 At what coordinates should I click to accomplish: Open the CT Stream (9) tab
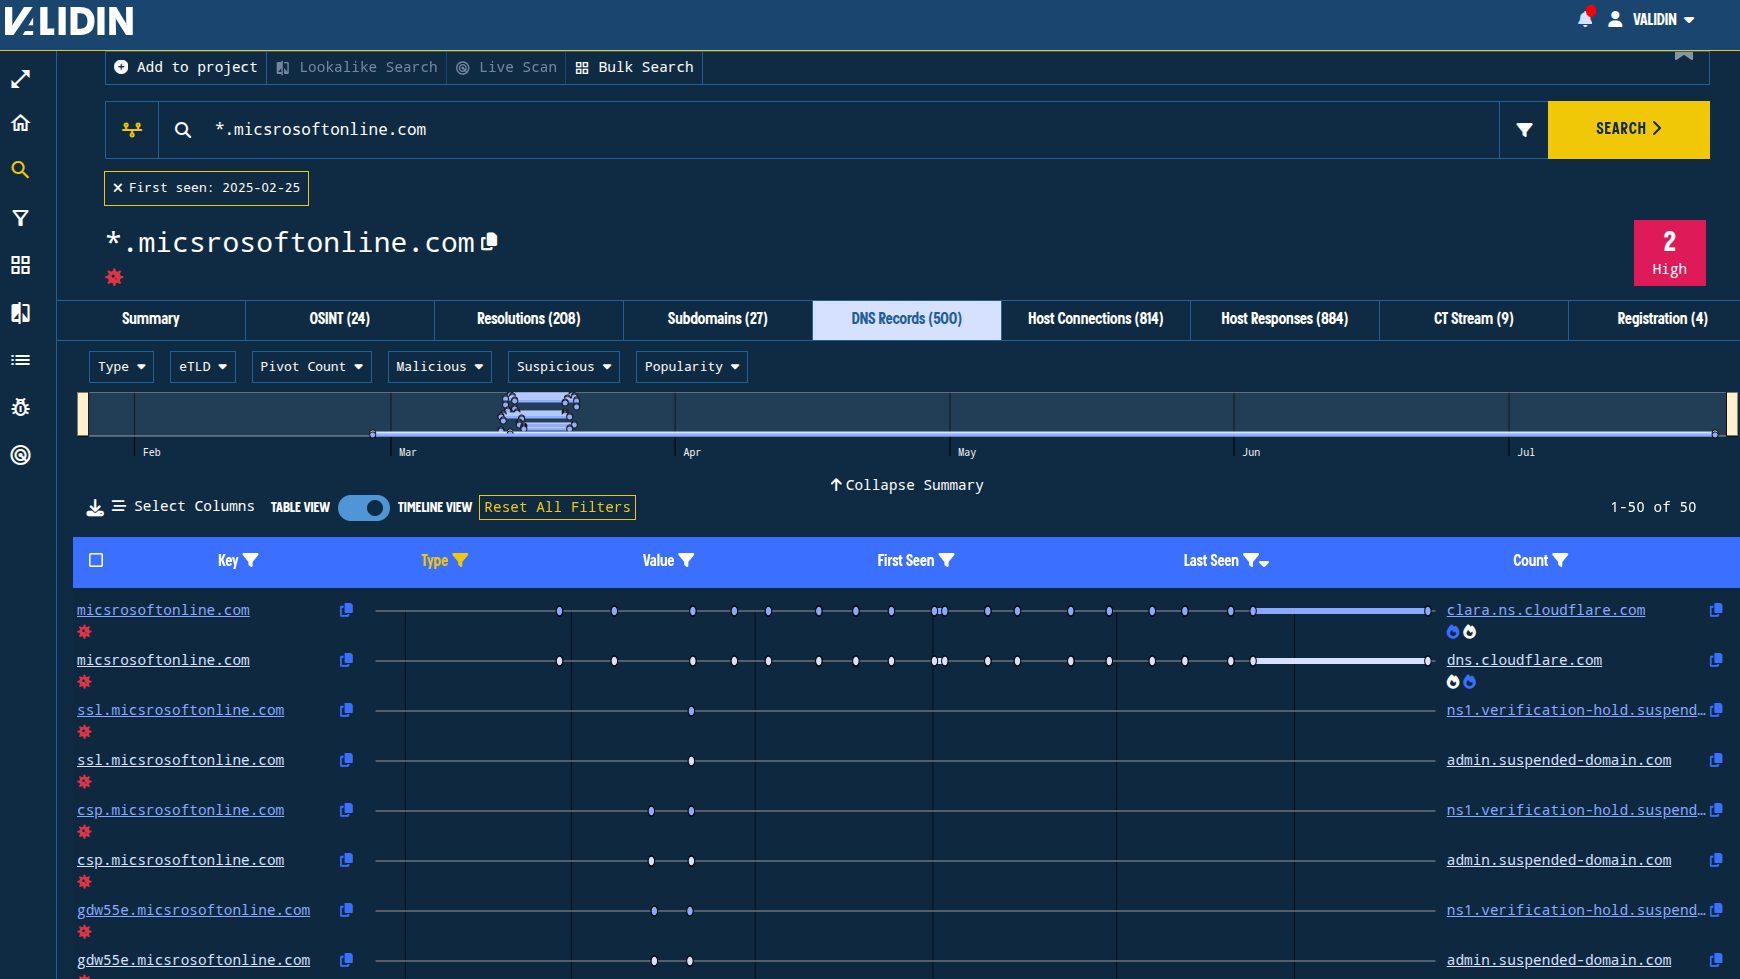click(1474, 319)
